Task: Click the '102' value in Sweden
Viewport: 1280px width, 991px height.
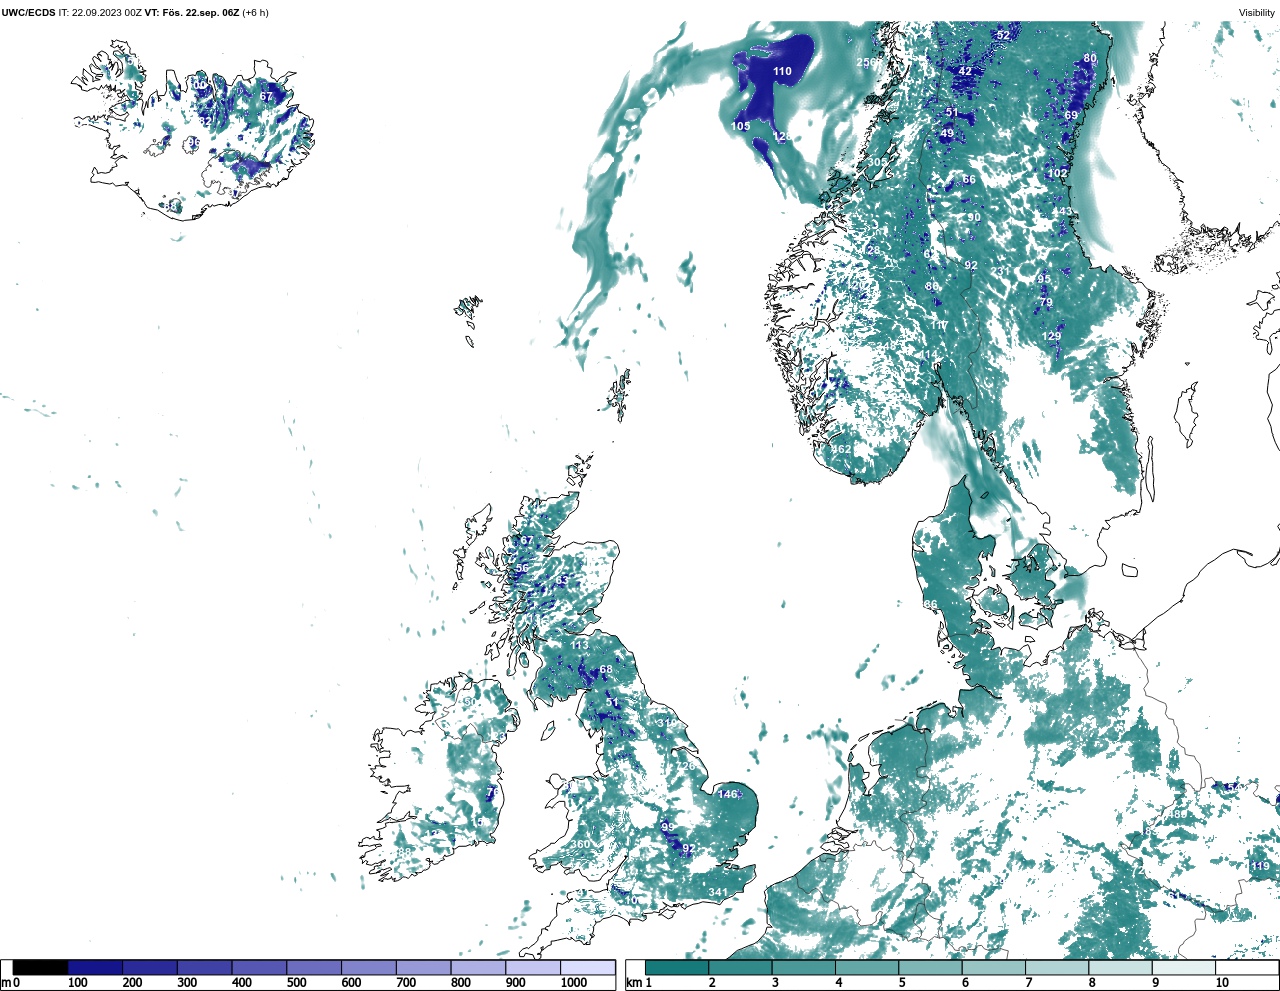Action: tap(1057, 173)
